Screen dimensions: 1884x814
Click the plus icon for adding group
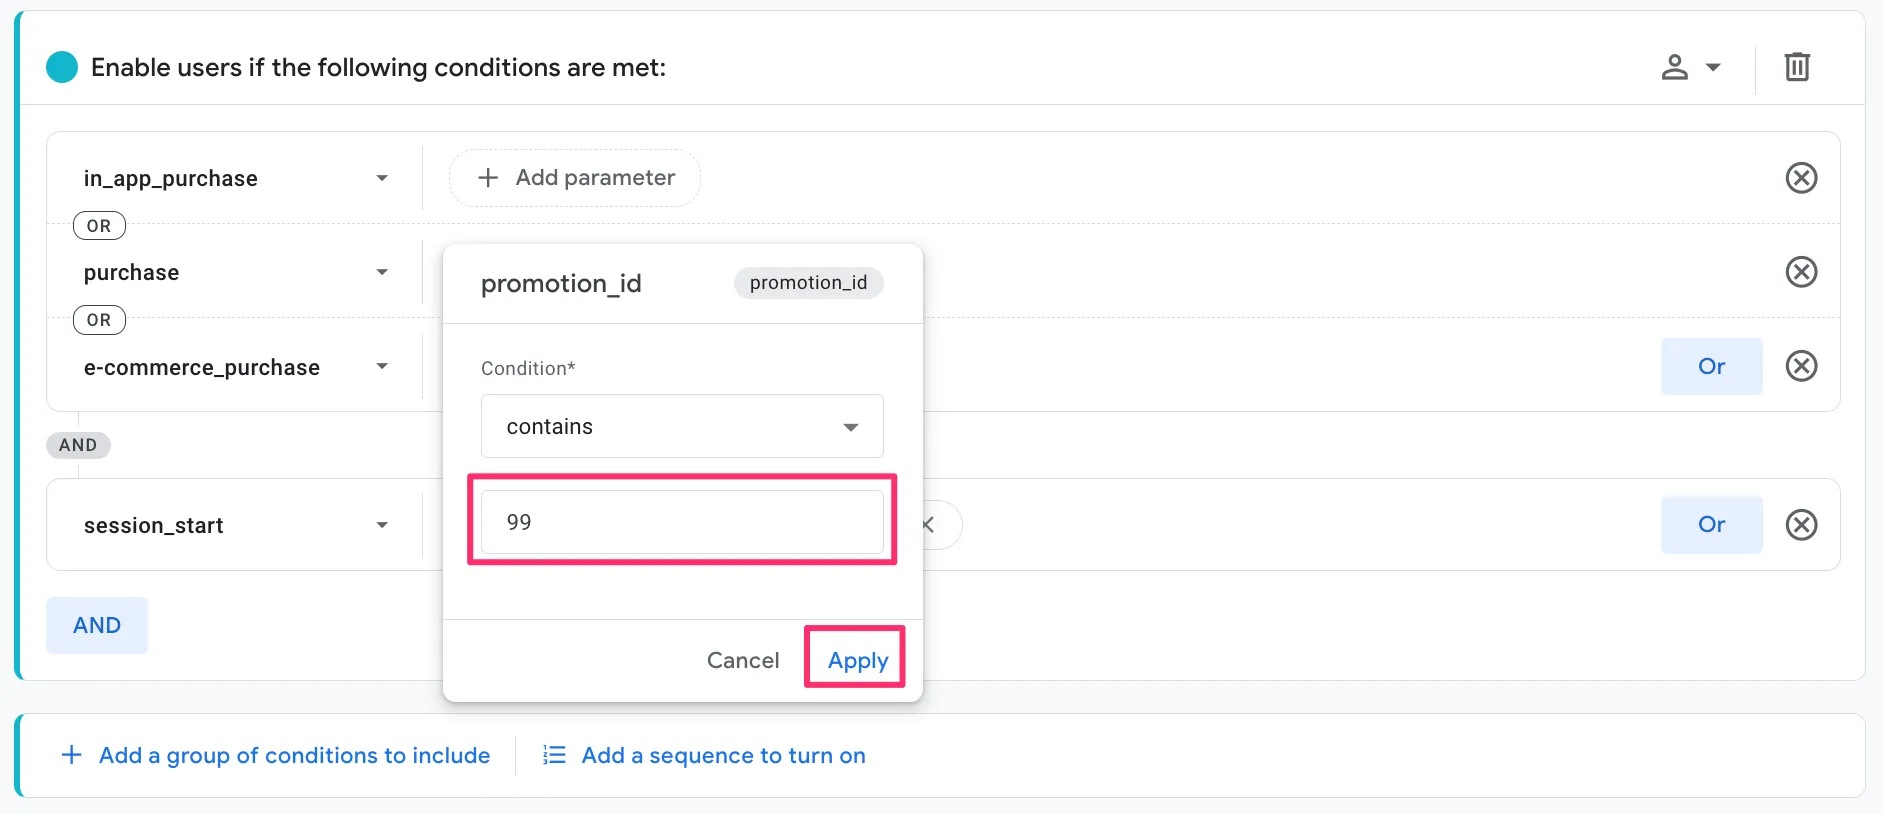(x=72, y=755)
